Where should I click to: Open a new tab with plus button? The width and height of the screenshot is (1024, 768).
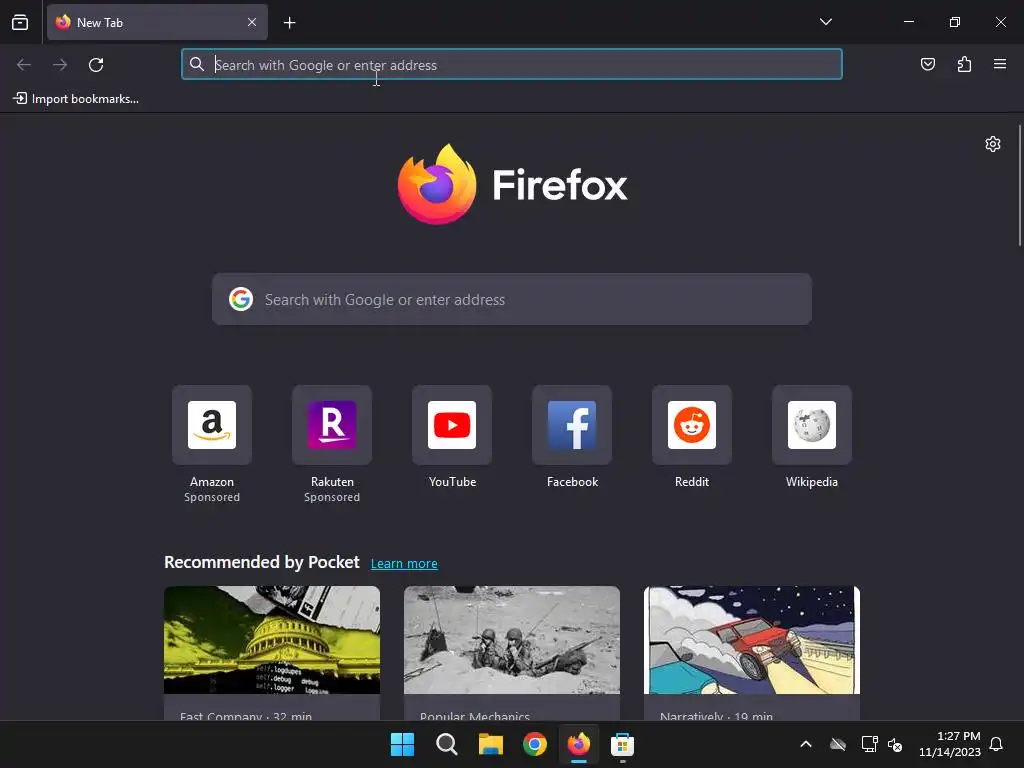pos(289,23)
